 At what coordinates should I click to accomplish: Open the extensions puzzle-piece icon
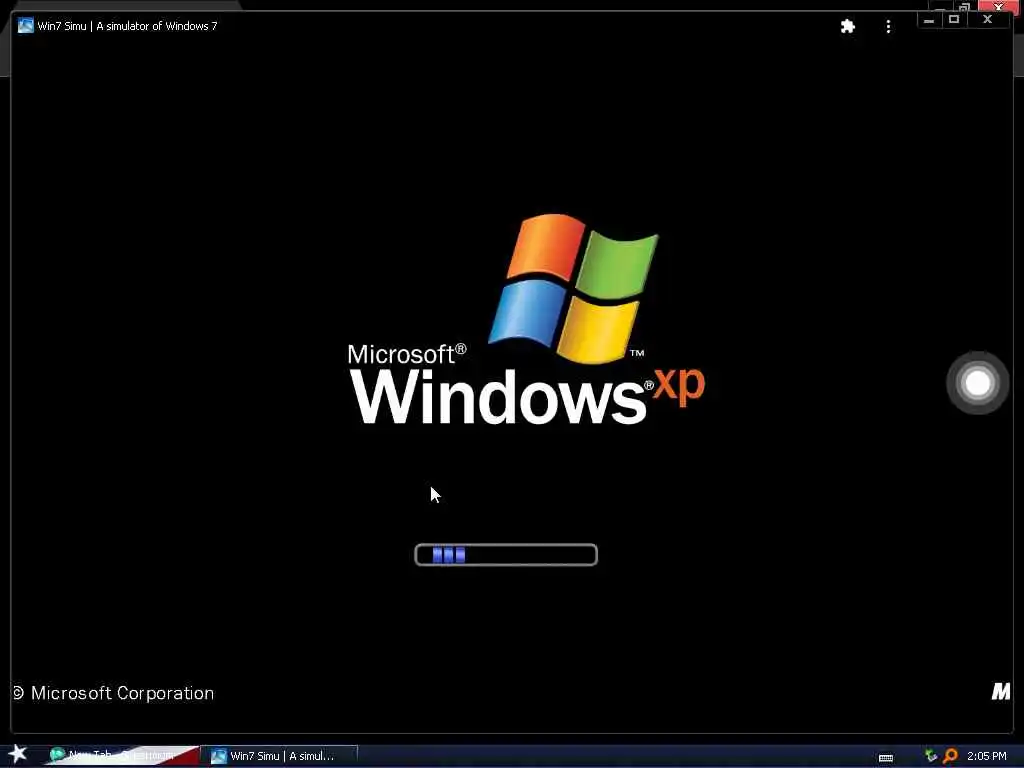click(847, 26)
